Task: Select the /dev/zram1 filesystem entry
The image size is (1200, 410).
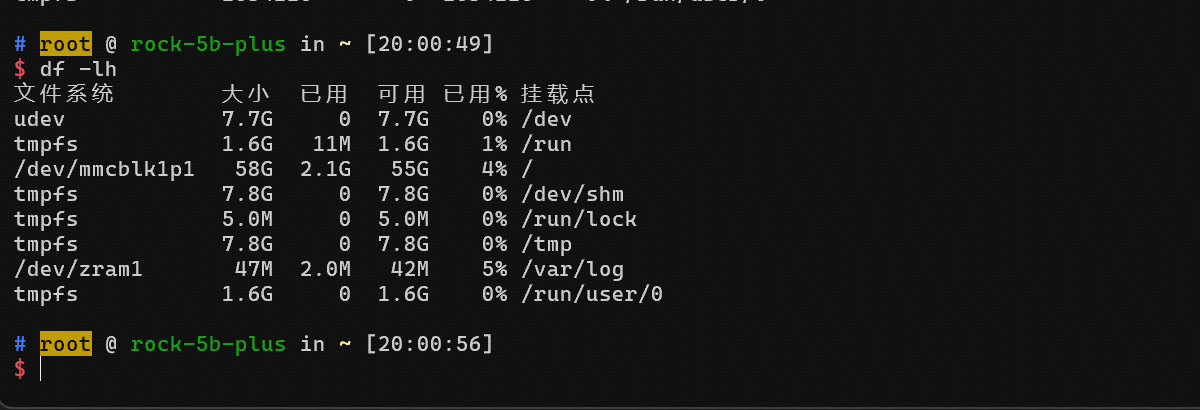Action: tap(77, 270)
